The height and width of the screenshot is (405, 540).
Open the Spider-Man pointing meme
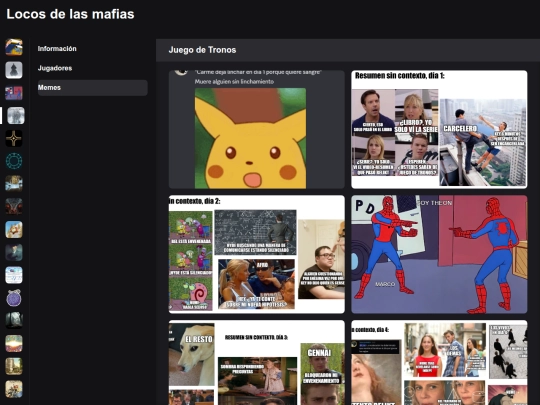pyautogui.click(x=439, y=254)
